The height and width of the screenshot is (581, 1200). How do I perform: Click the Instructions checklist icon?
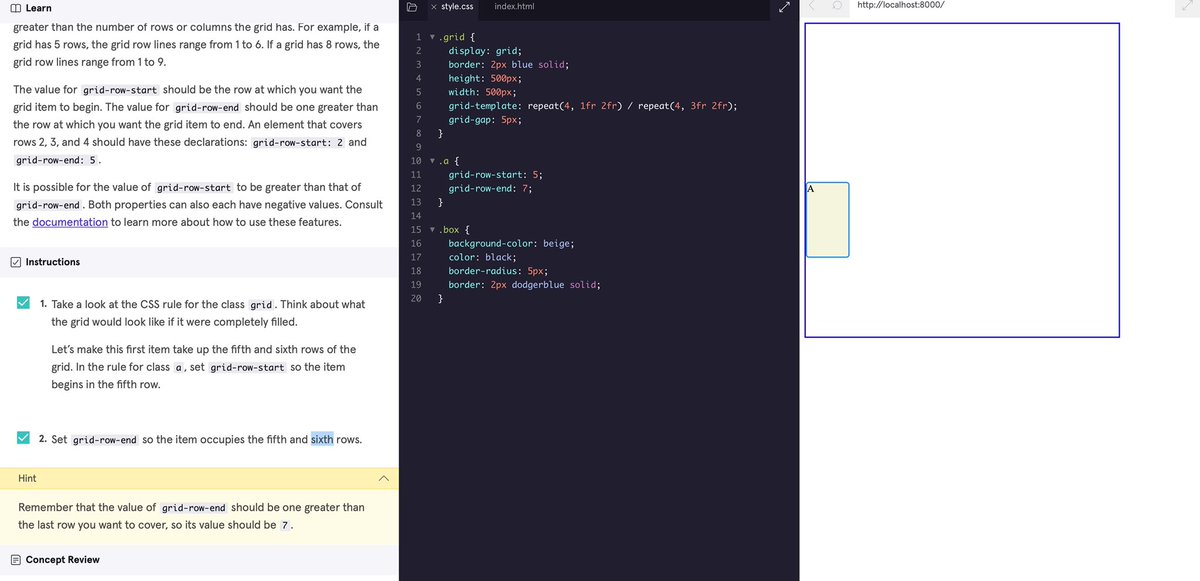(x=15, y=262)
